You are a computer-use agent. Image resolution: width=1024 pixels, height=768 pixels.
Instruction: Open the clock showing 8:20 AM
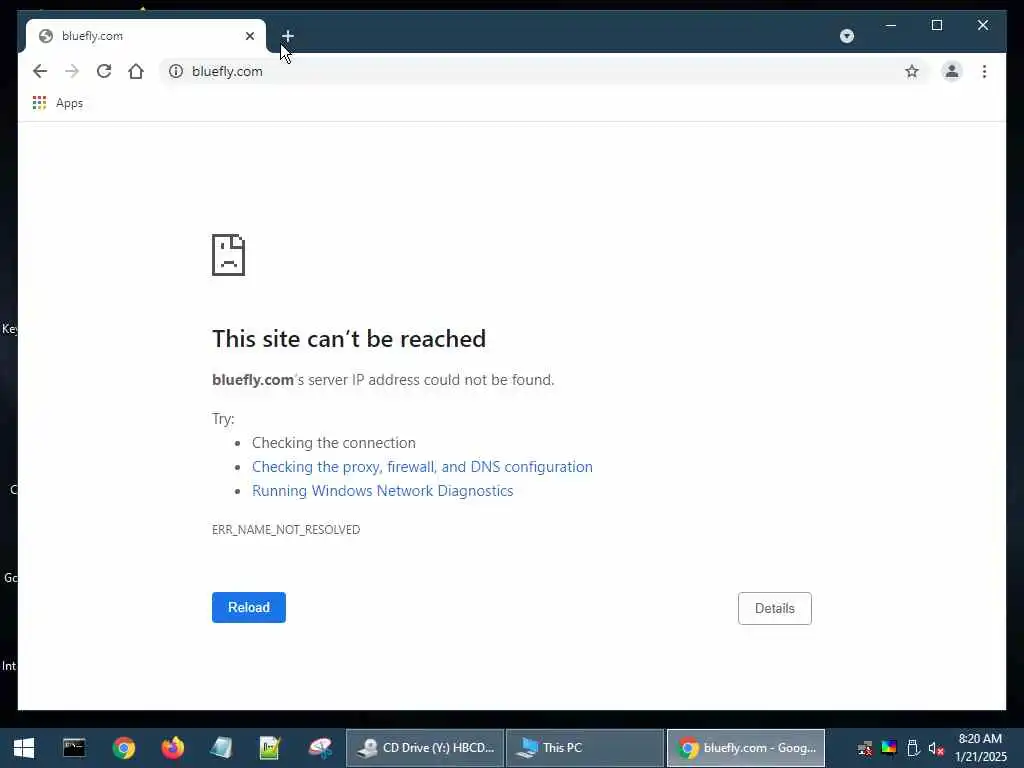(x=980, y=748)
